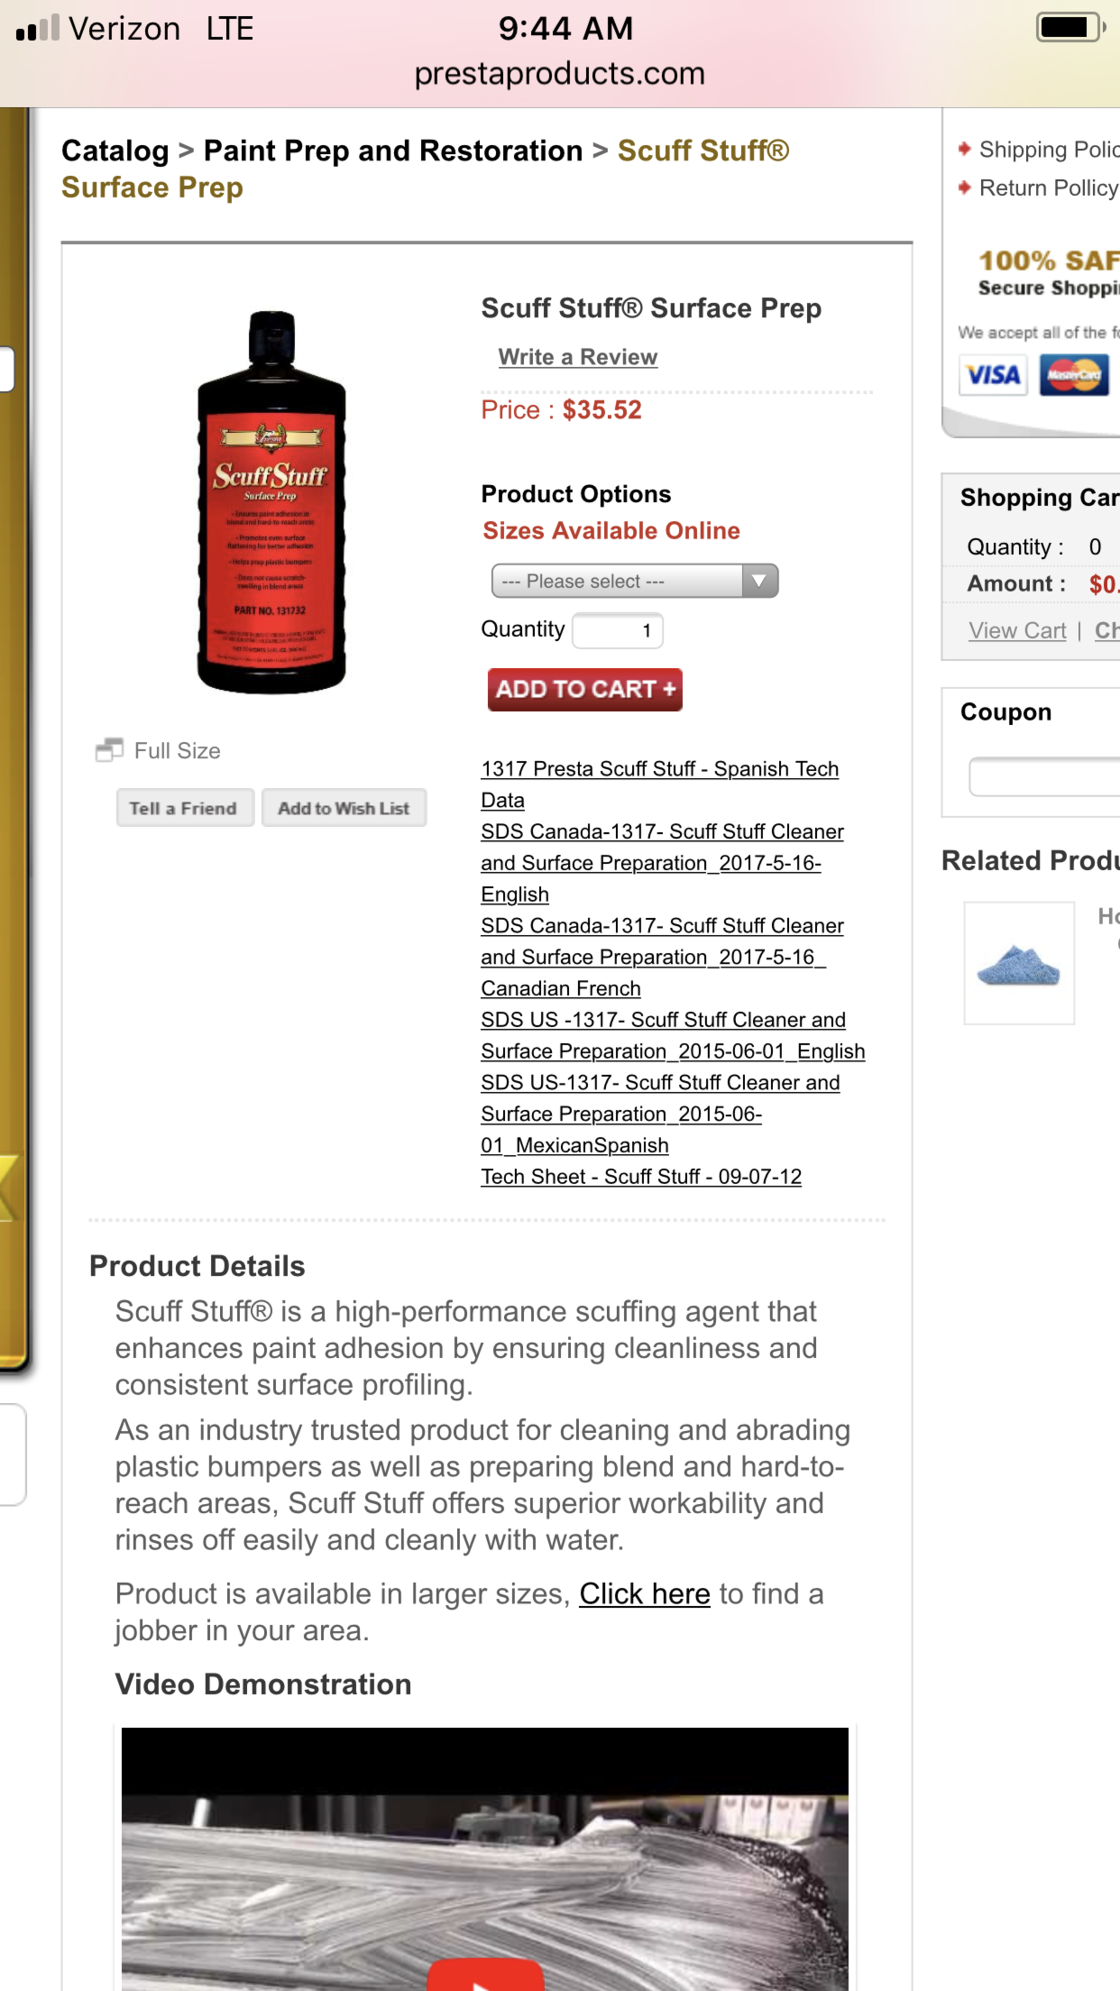1120x1991 pixels.
Task: Tap the Visa card logo
Action: (993, 376)
